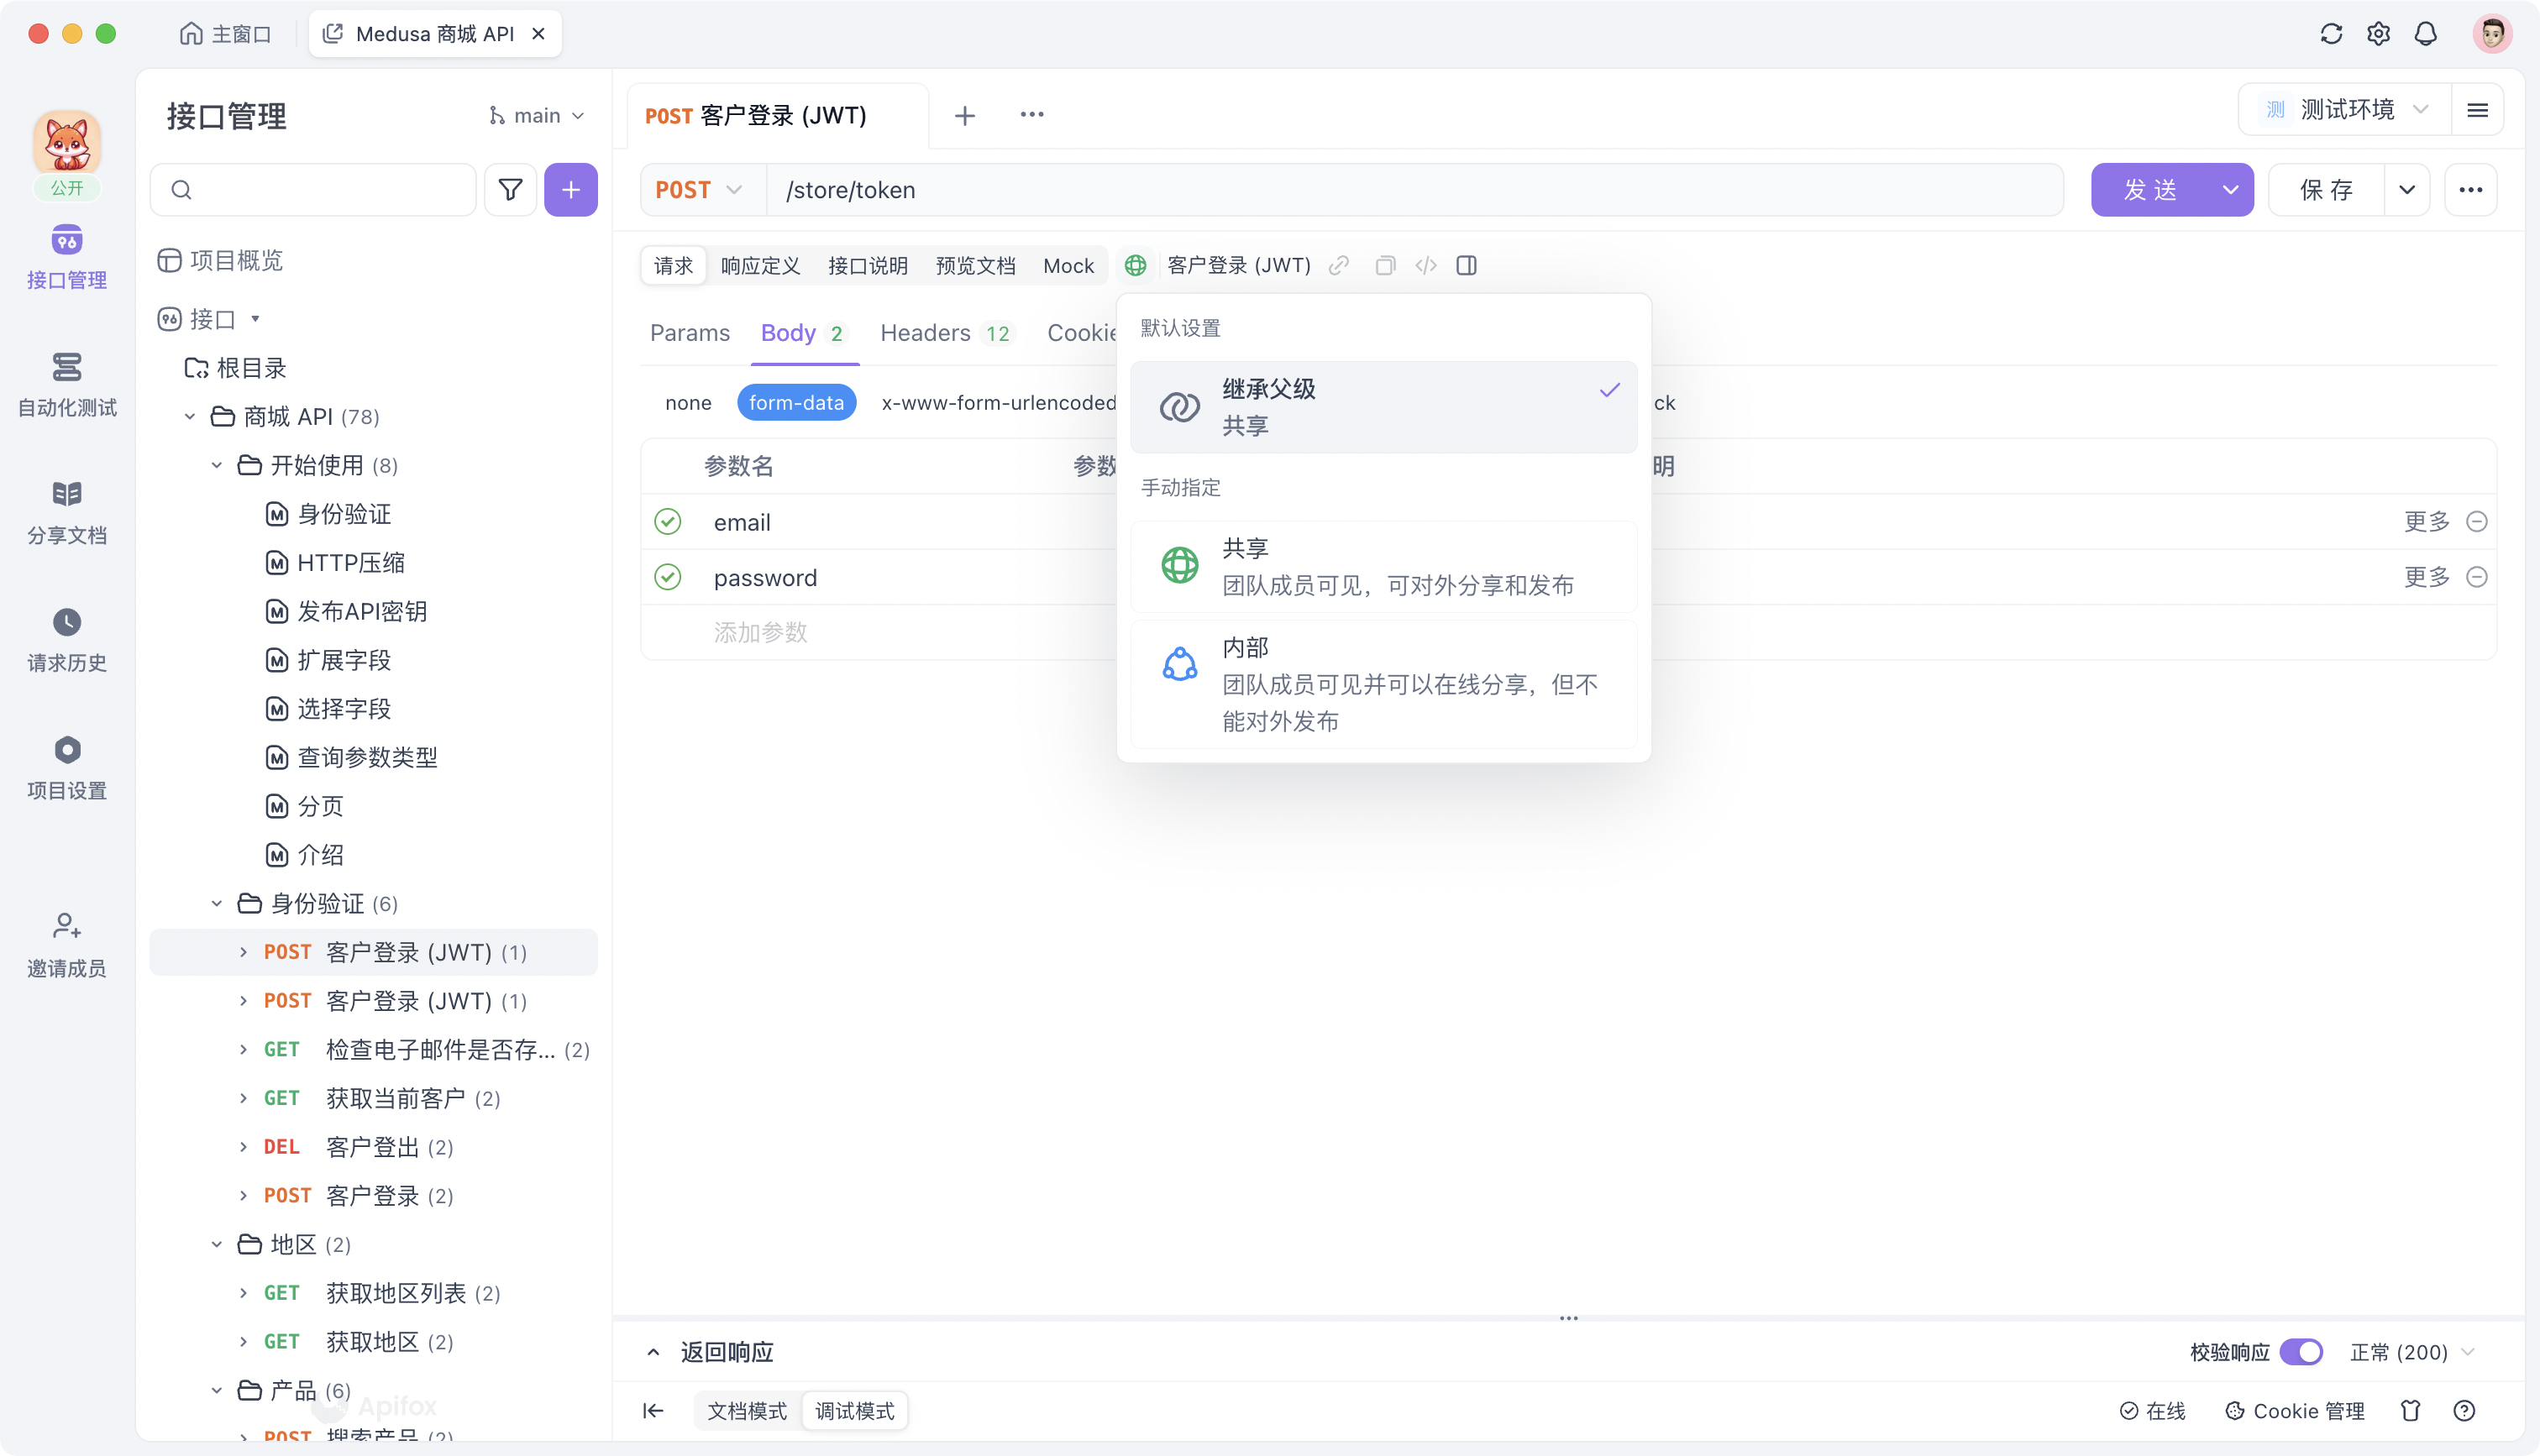Open the POST method dropdown
Image resolution: width=2540 pixels, height=1456 pixels.
pyautogui.click(x=698, y=189)
